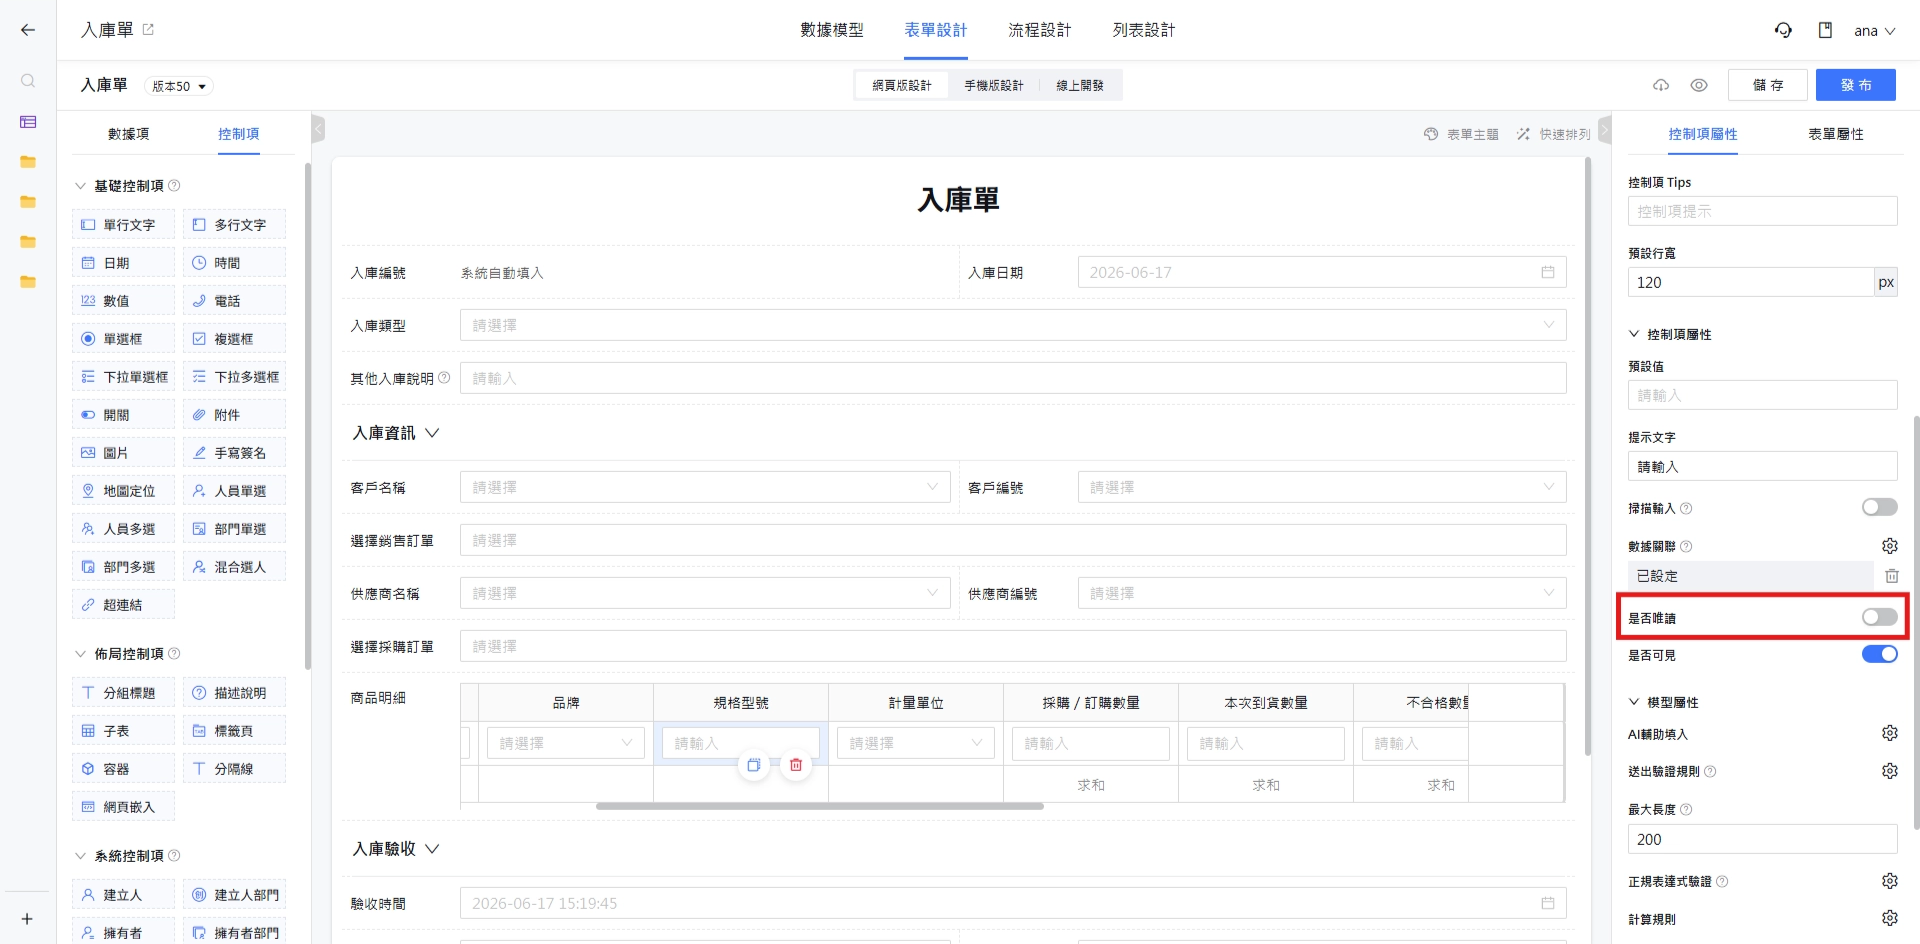Add a 單行文字 control
The height and width of the screenshot is (944, 1920).
[123, 225]
